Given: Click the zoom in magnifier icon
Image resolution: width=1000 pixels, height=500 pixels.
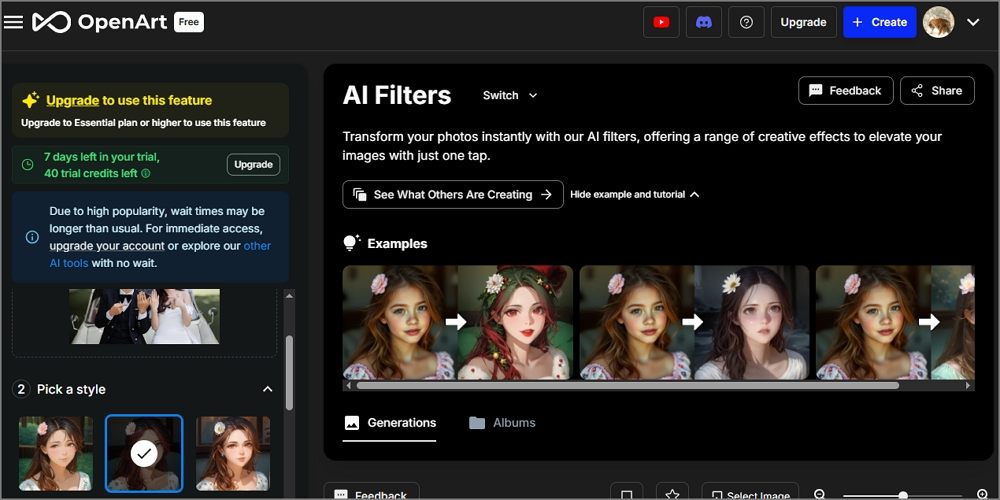Looking at the screenshot, I should (x=982, y=495).
